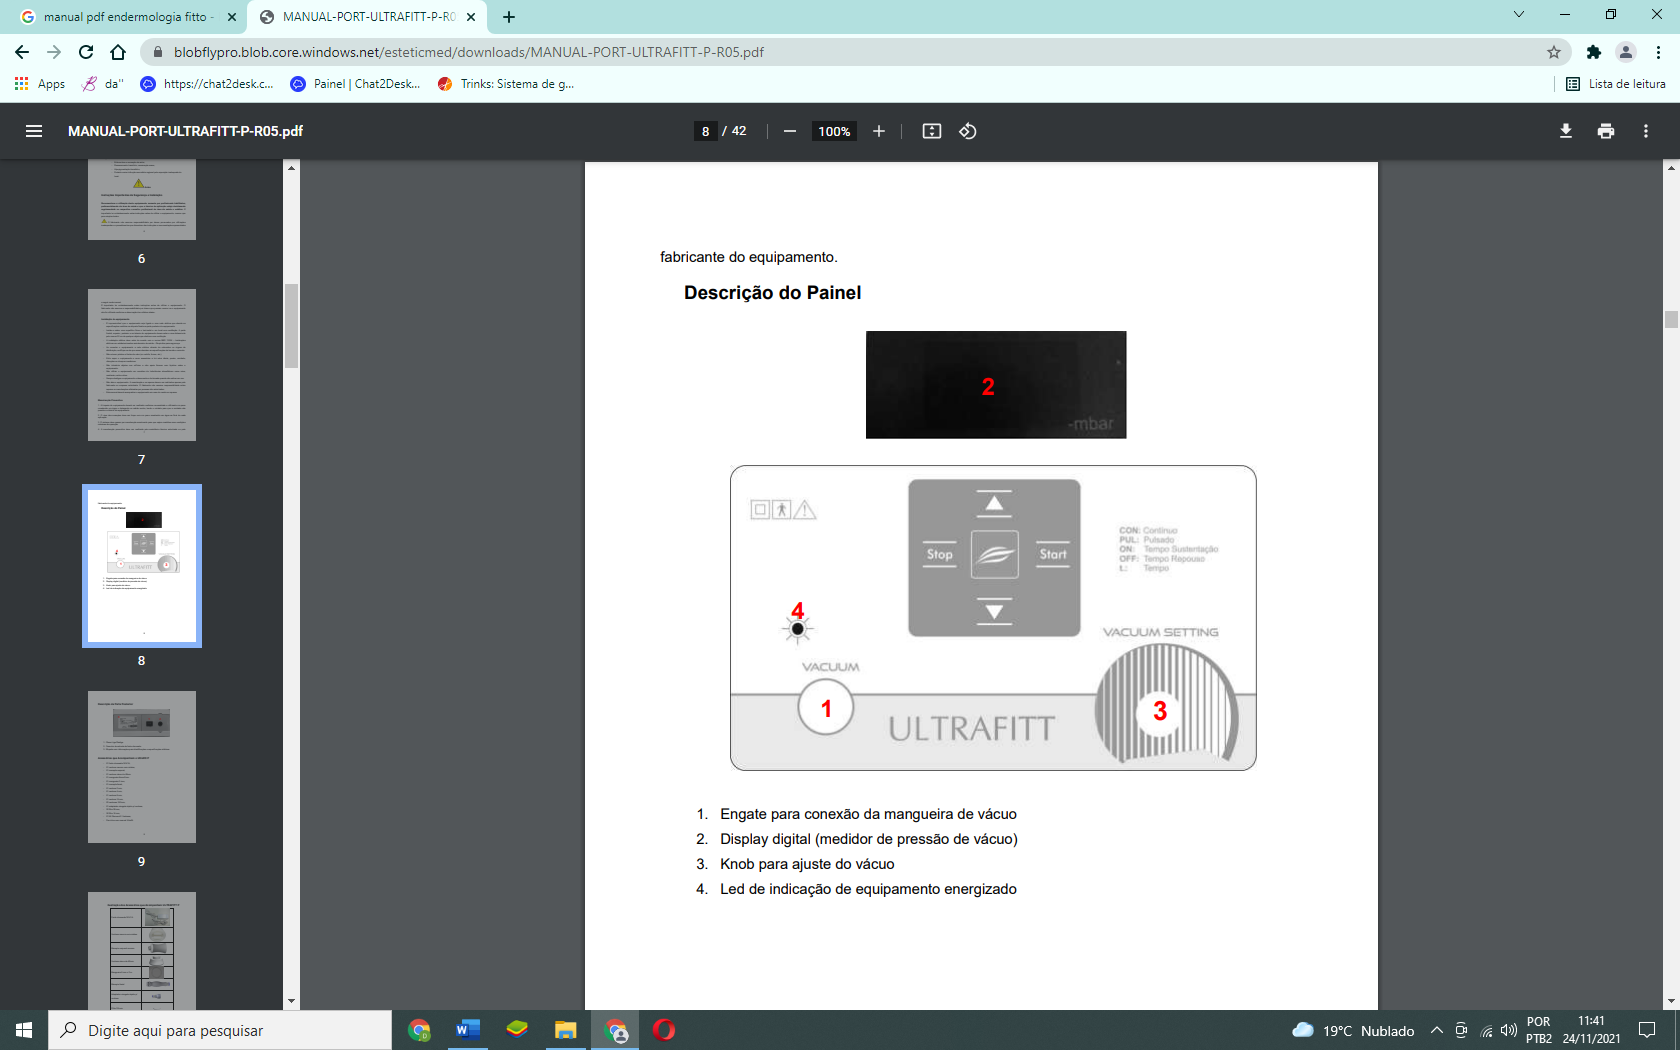Select the page 9 thumbnail
1680x1050 pixels.
coord(142,767)
